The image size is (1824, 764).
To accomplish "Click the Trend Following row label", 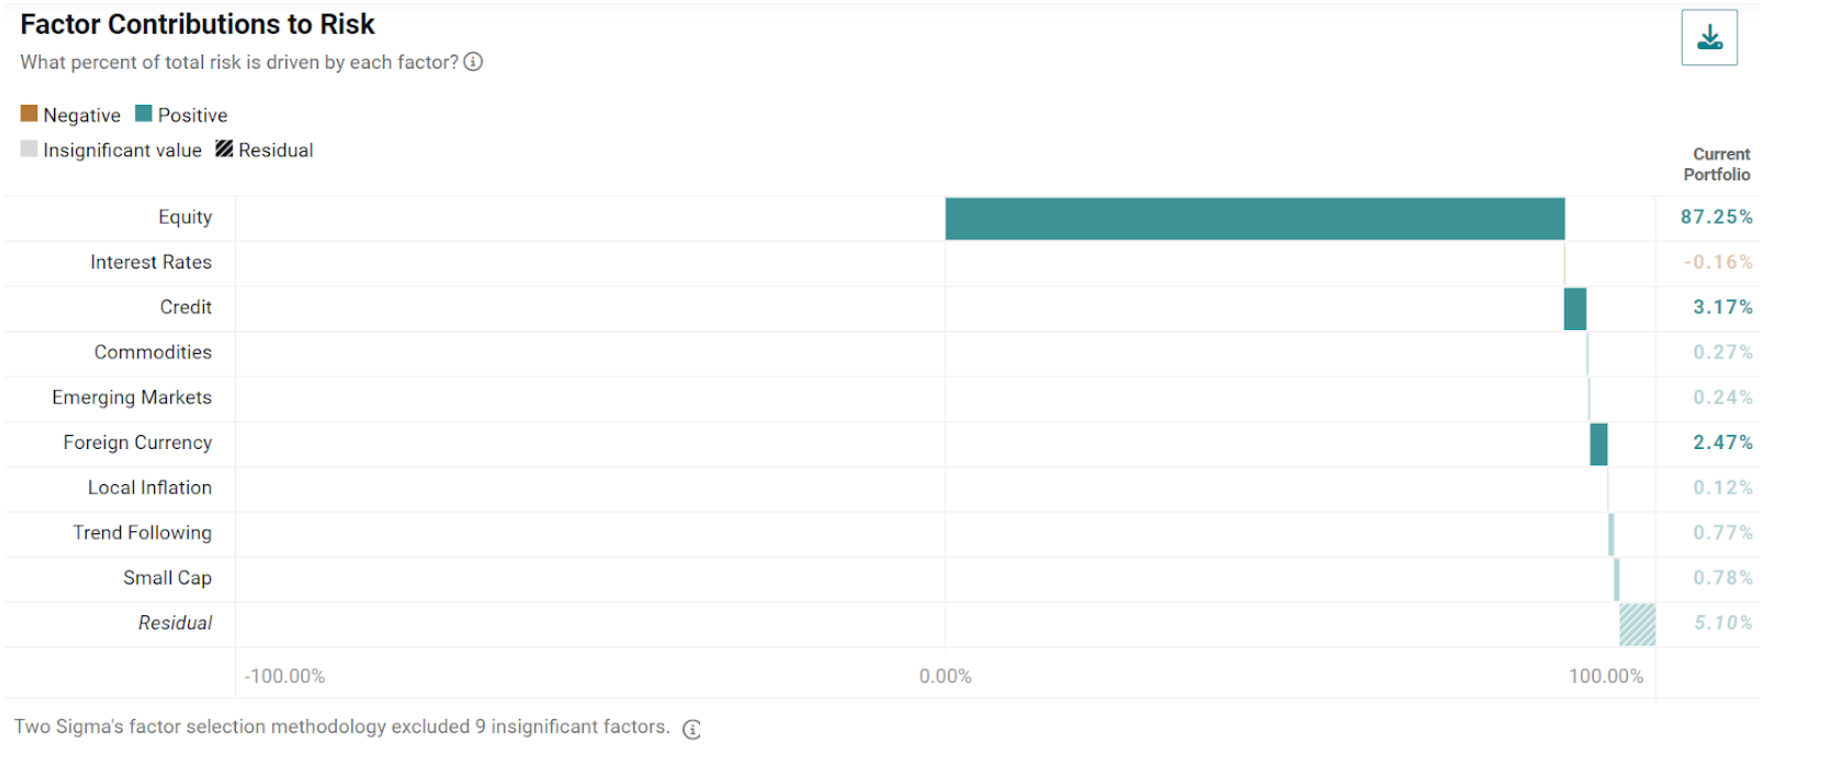I will (142, 532).
